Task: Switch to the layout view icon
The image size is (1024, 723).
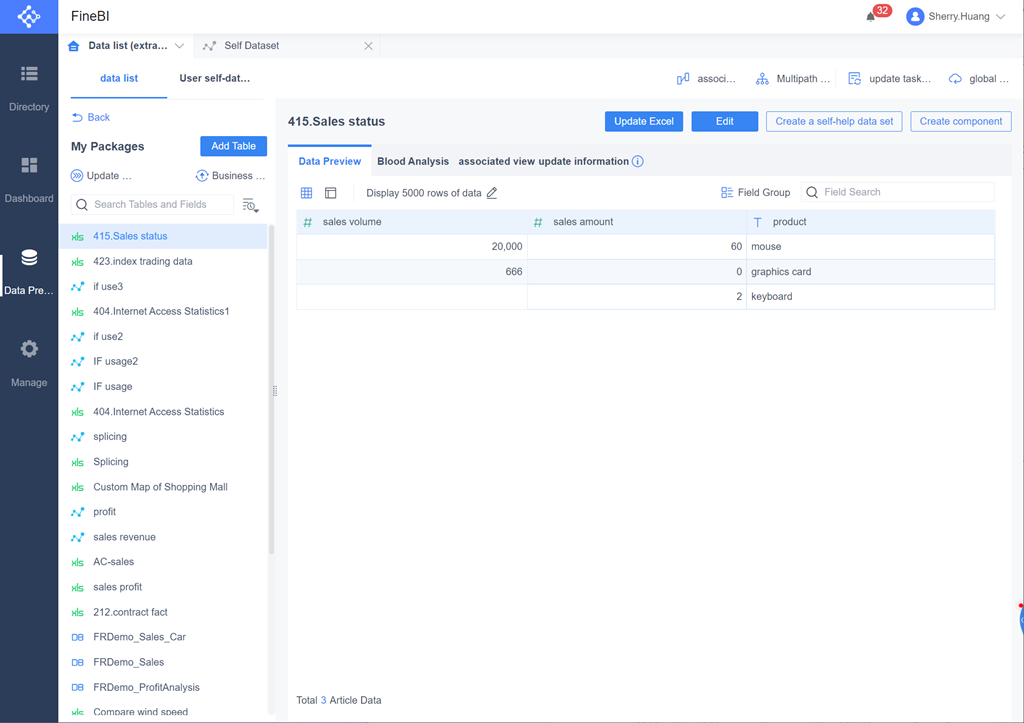Action: click(330, 193)
